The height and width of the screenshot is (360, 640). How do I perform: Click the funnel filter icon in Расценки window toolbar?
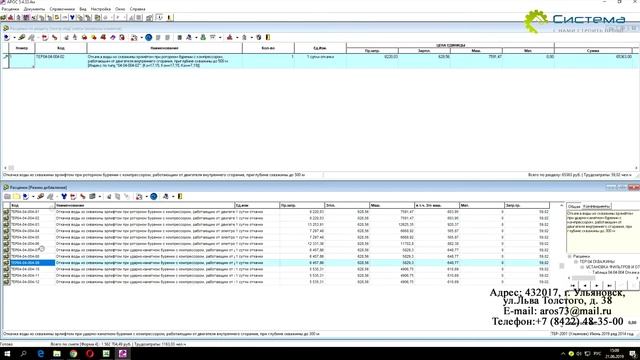click(x=64, y=197)
